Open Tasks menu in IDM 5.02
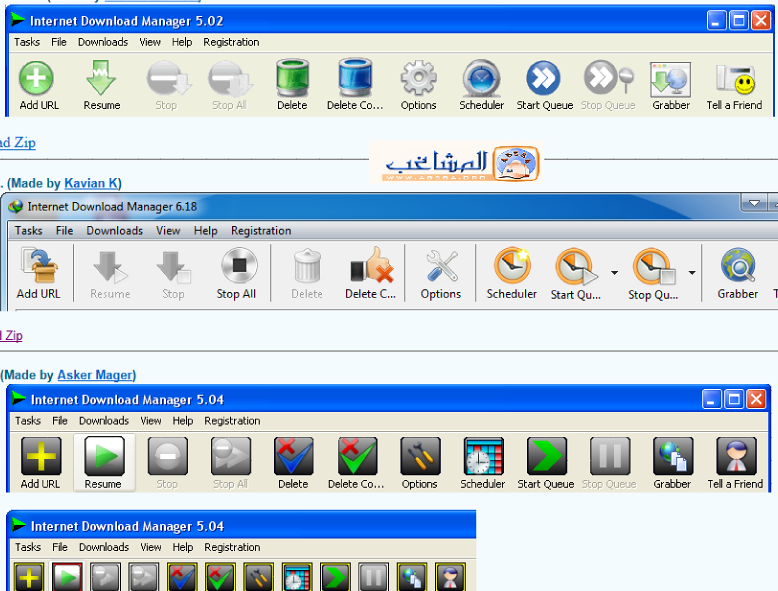Screen dimensions: 778x591 (27, 42)
